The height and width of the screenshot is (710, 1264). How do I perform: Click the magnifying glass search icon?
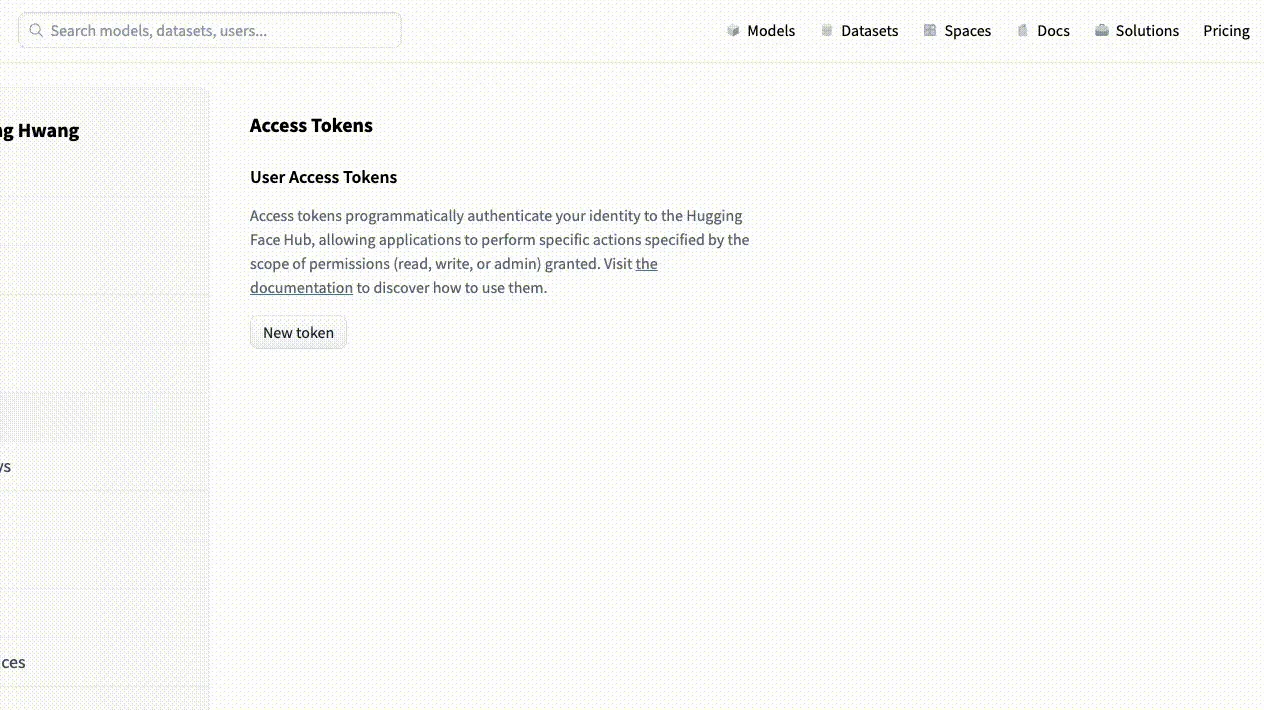(x=36, y=31)
